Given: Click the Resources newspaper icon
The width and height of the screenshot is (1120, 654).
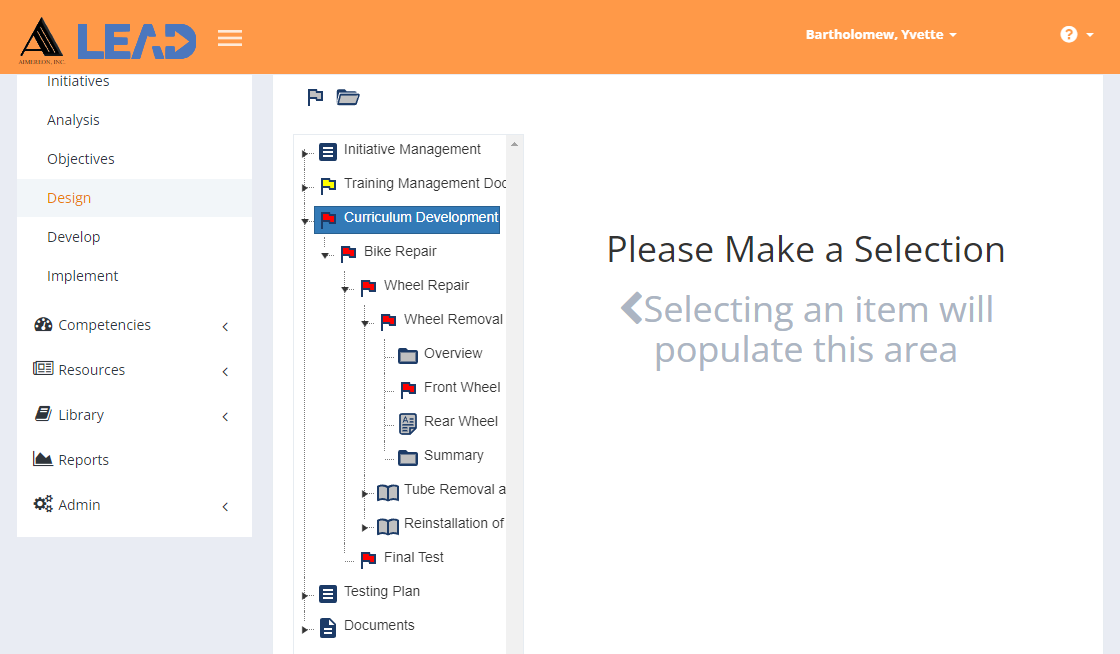Looking at the screenshot, I should (43, 368).
